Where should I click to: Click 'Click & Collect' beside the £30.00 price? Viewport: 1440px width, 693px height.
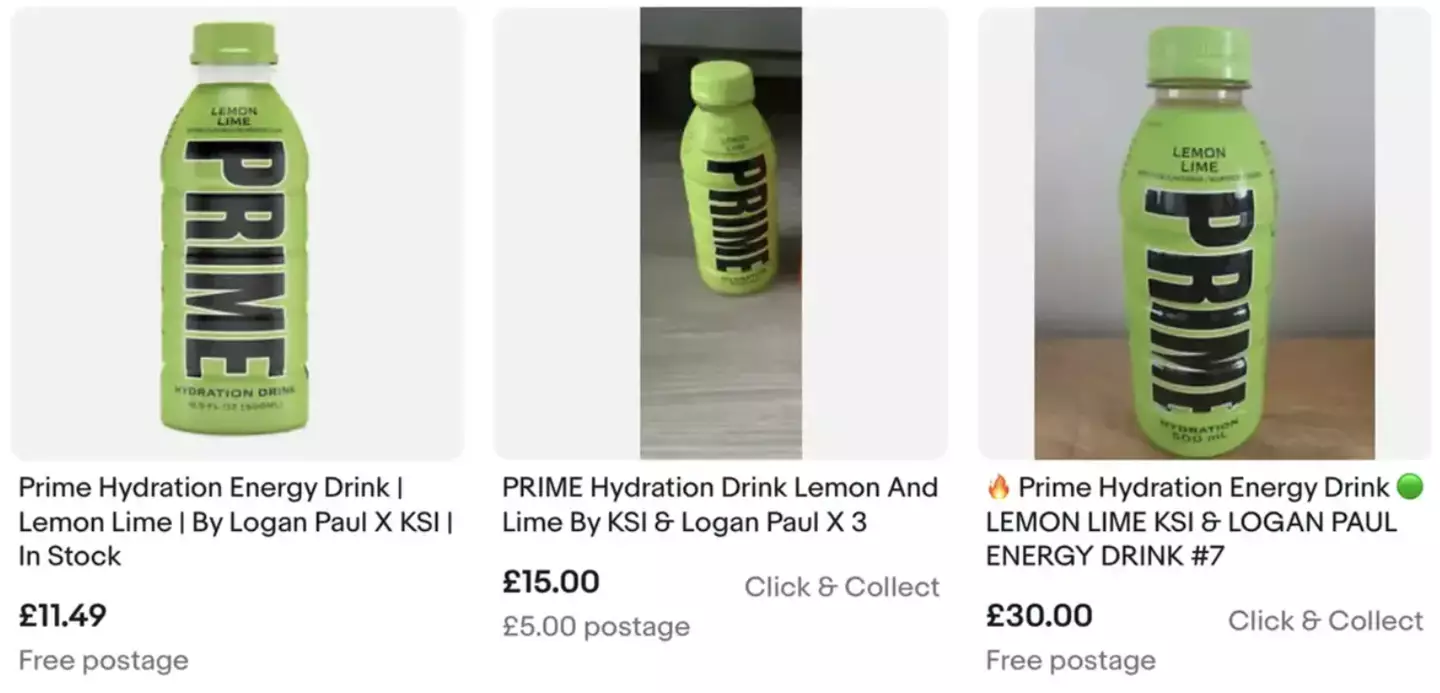pyautogui.click(x=1325, y=621)
